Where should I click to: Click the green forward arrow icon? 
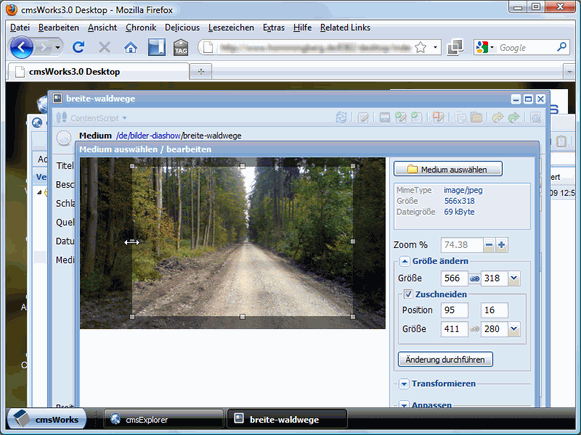[514, 118]
